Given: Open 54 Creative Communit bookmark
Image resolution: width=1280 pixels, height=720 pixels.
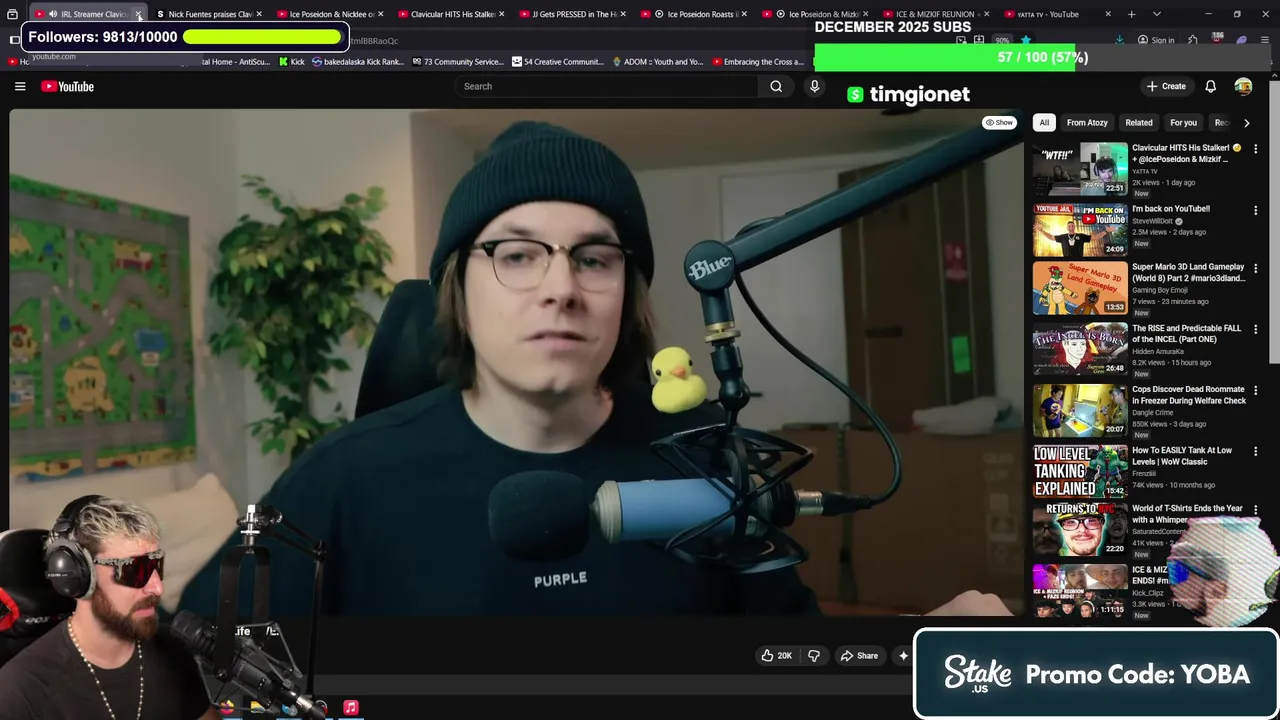Looking at the screenshot, I should [x=557, y=62].
